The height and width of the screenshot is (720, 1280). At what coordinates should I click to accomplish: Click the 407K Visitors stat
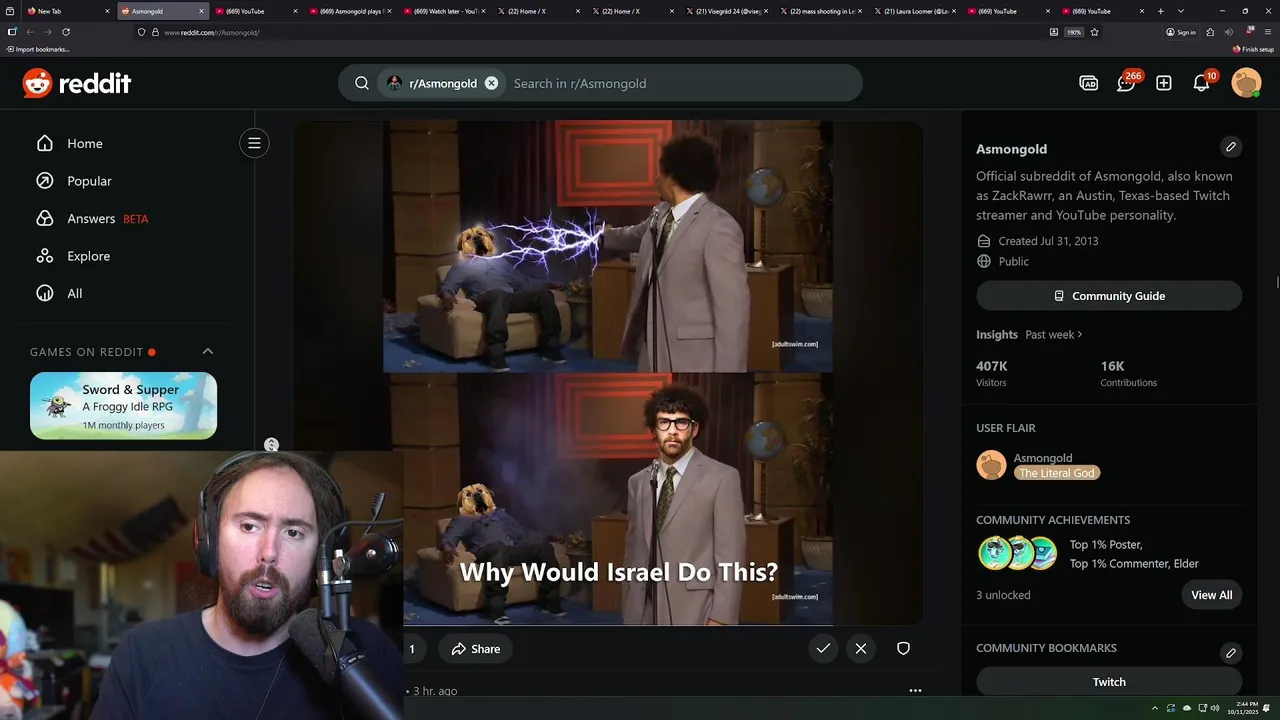992,373
